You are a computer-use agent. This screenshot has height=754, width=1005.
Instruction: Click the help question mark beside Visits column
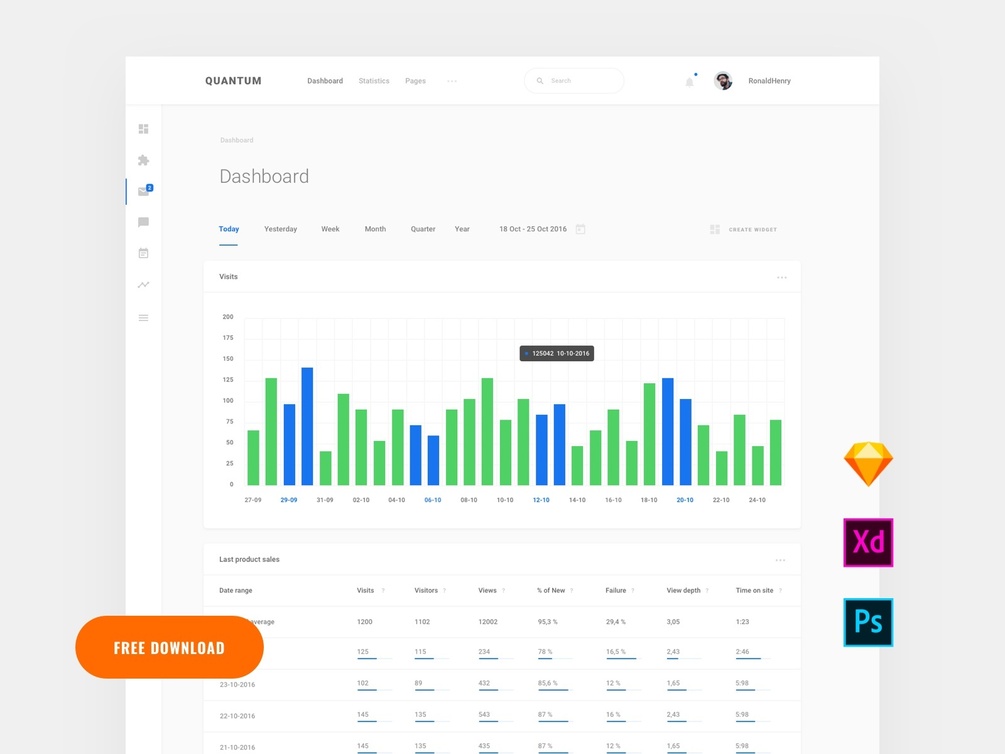383,591
